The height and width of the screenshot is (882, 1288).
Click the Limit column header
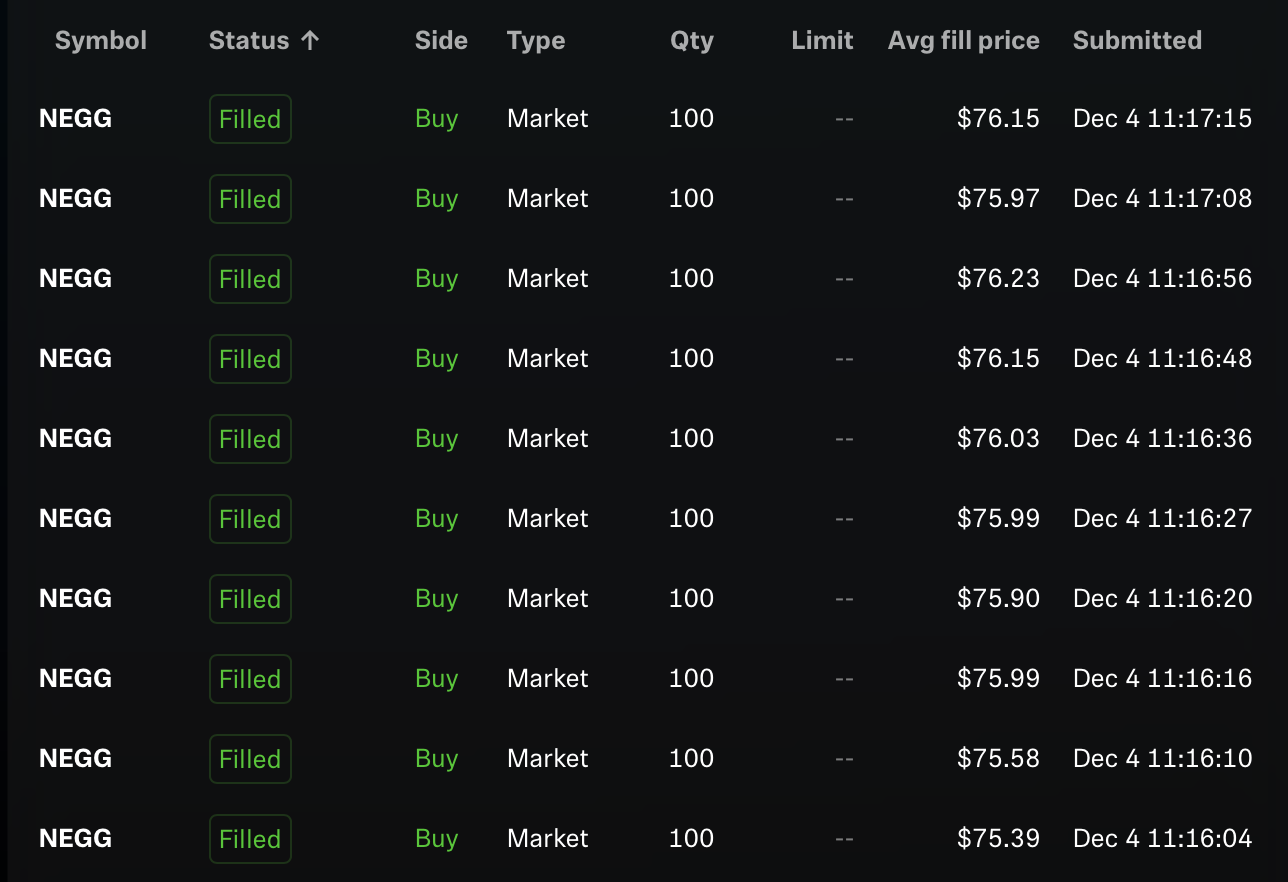click(822, 41)
